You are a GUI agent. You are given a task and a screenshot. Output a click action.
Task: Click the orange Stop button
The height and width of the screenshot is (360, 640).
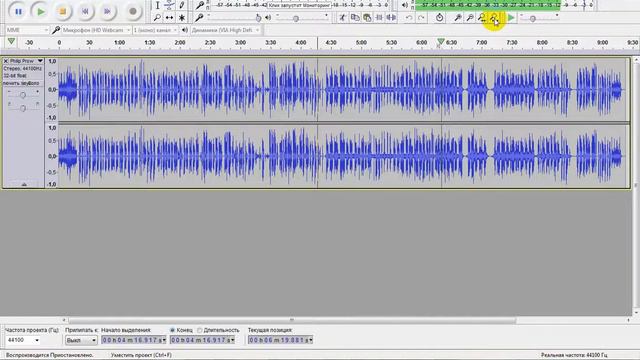tap(62, 11)
